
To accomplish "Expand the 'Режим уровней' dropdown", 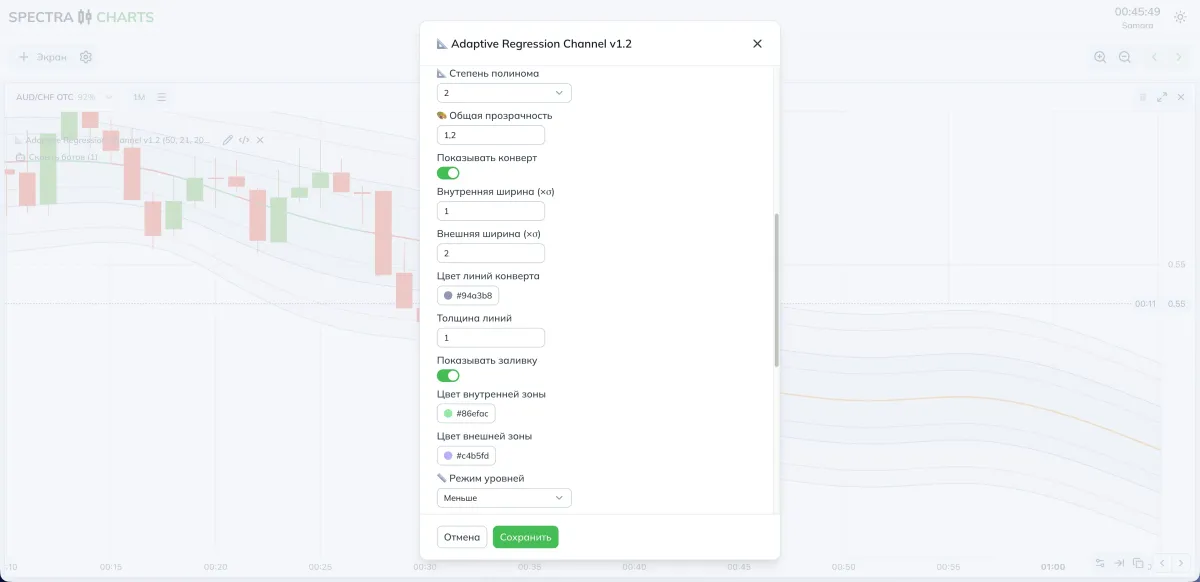I will (504, 498).
